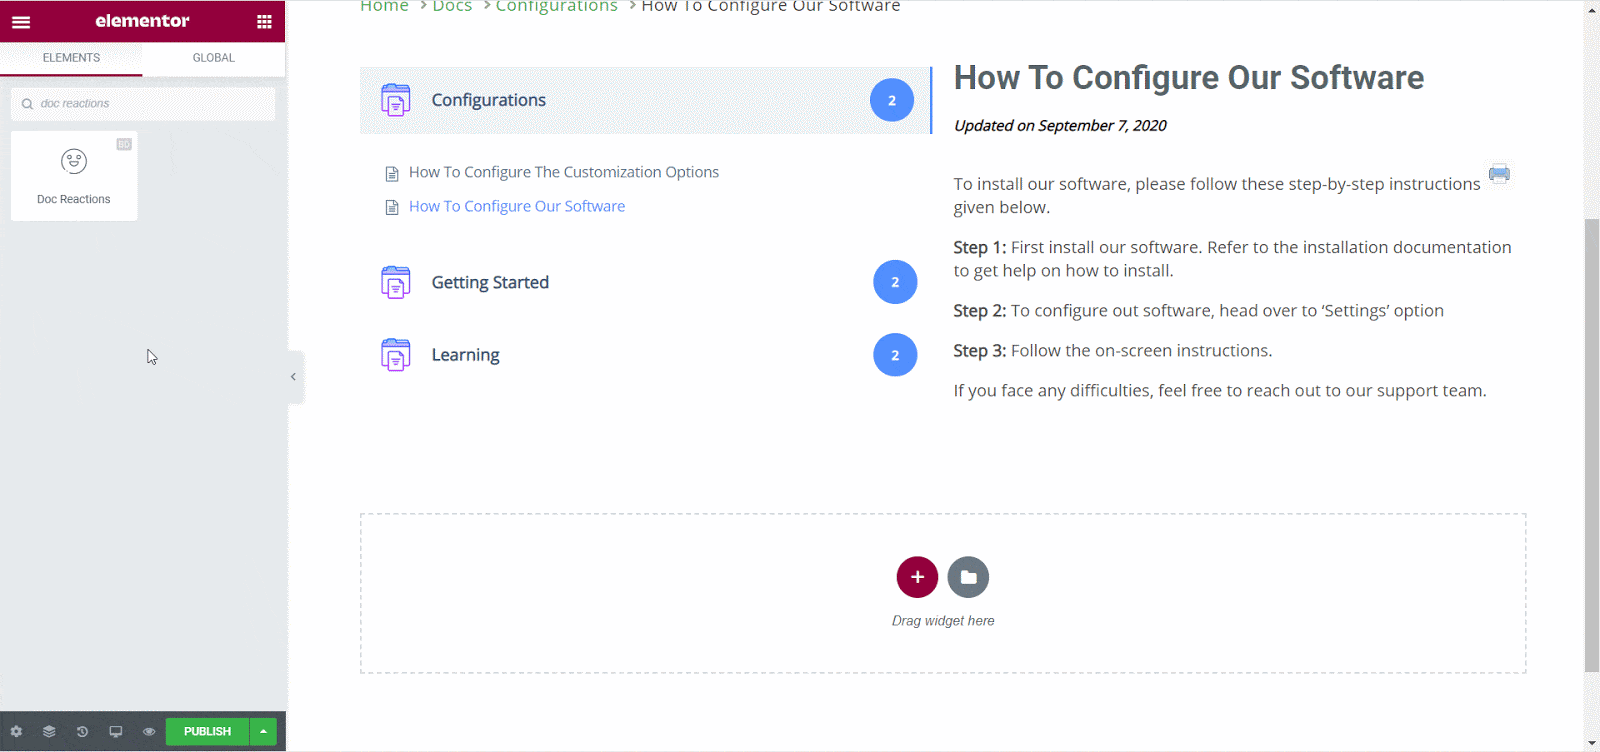Toggle responsive mode desktop icon
1600x752 pixels.
click(116, 732)
